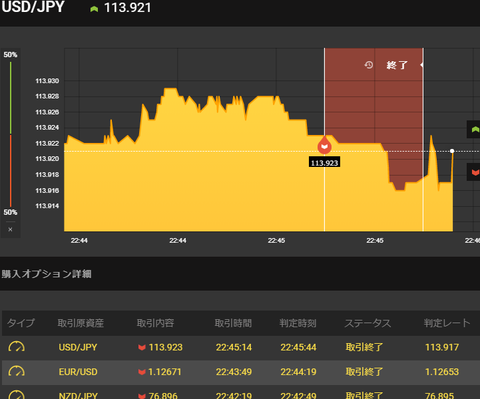Click the red down arrow beside 113.923 in table
480x399 pixels.
click(x=142, y=347)
